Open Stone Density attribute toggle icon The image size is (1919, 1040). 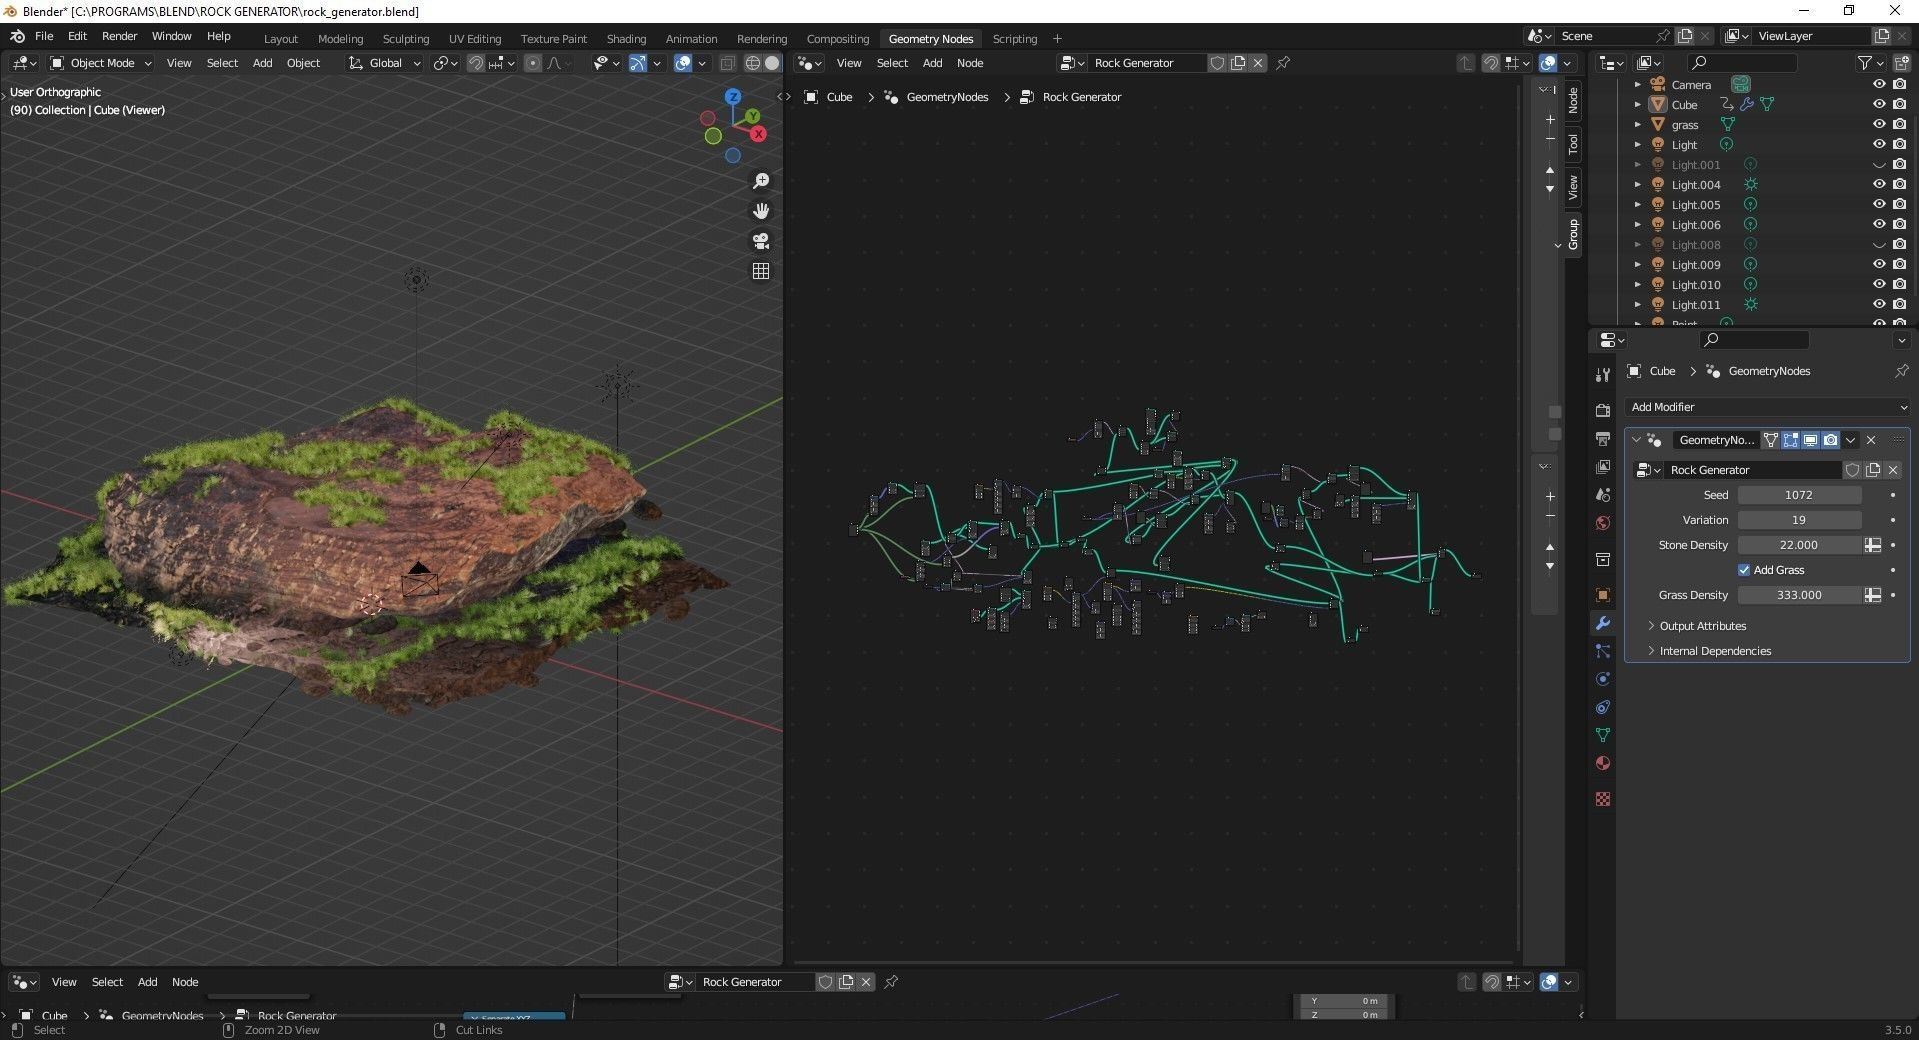point(1873,545)
